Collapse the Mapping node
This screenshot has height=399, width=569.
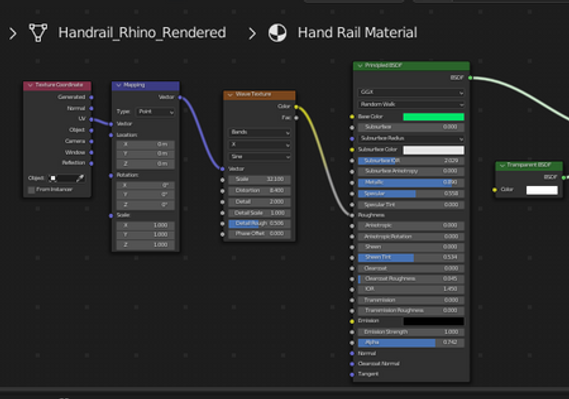[119, 85]
